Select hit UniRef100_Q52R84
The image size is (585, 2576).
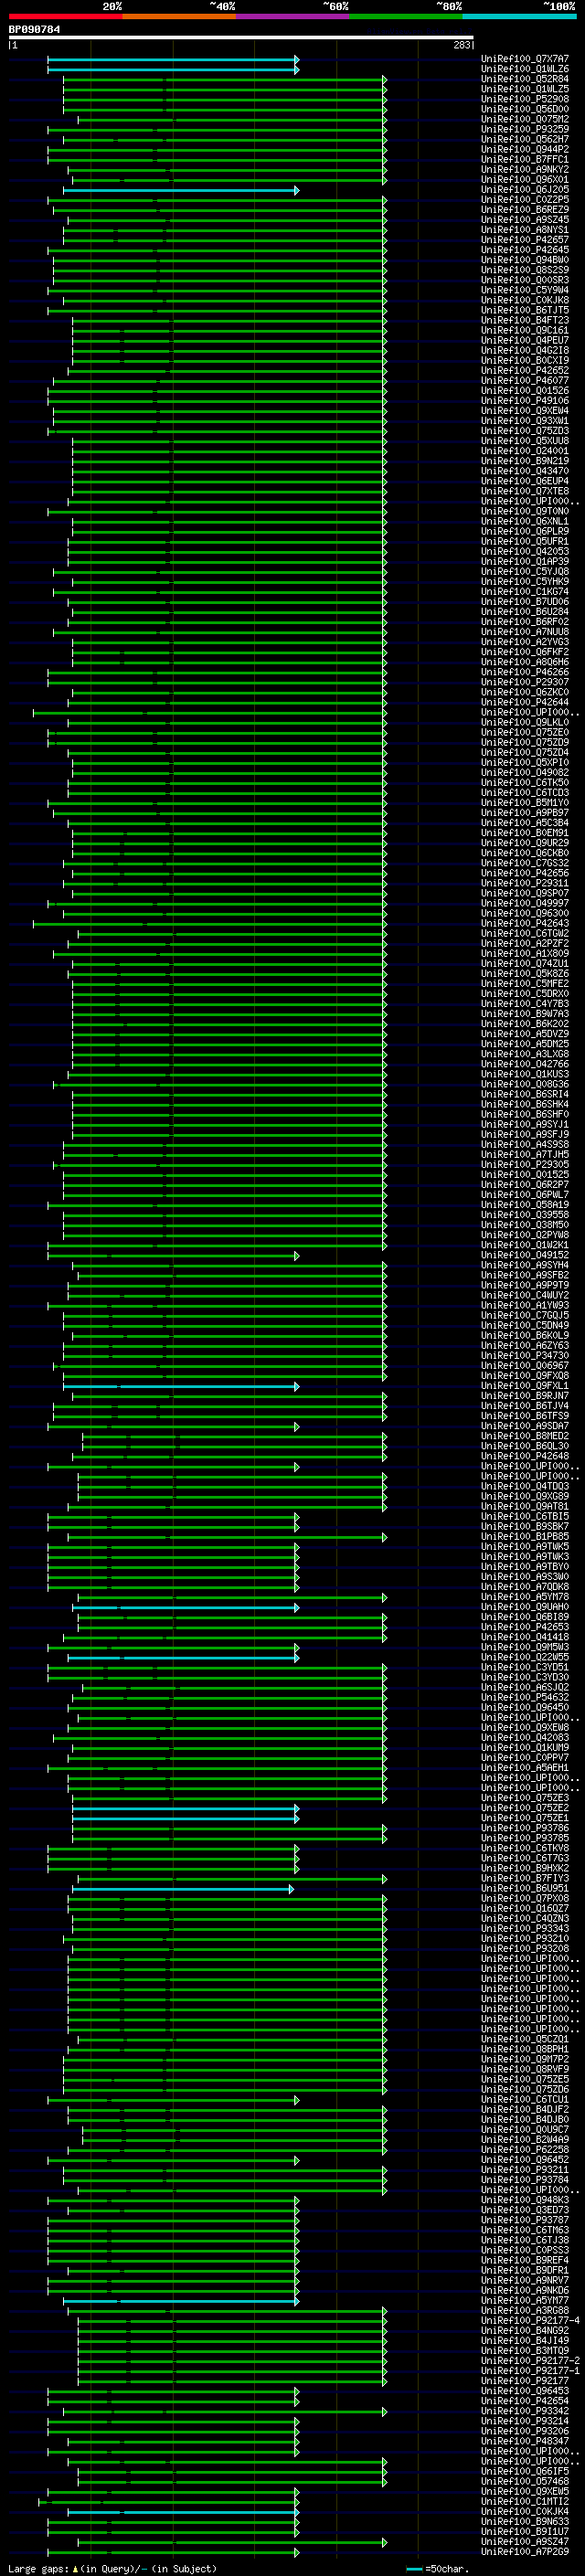point(525,79)
